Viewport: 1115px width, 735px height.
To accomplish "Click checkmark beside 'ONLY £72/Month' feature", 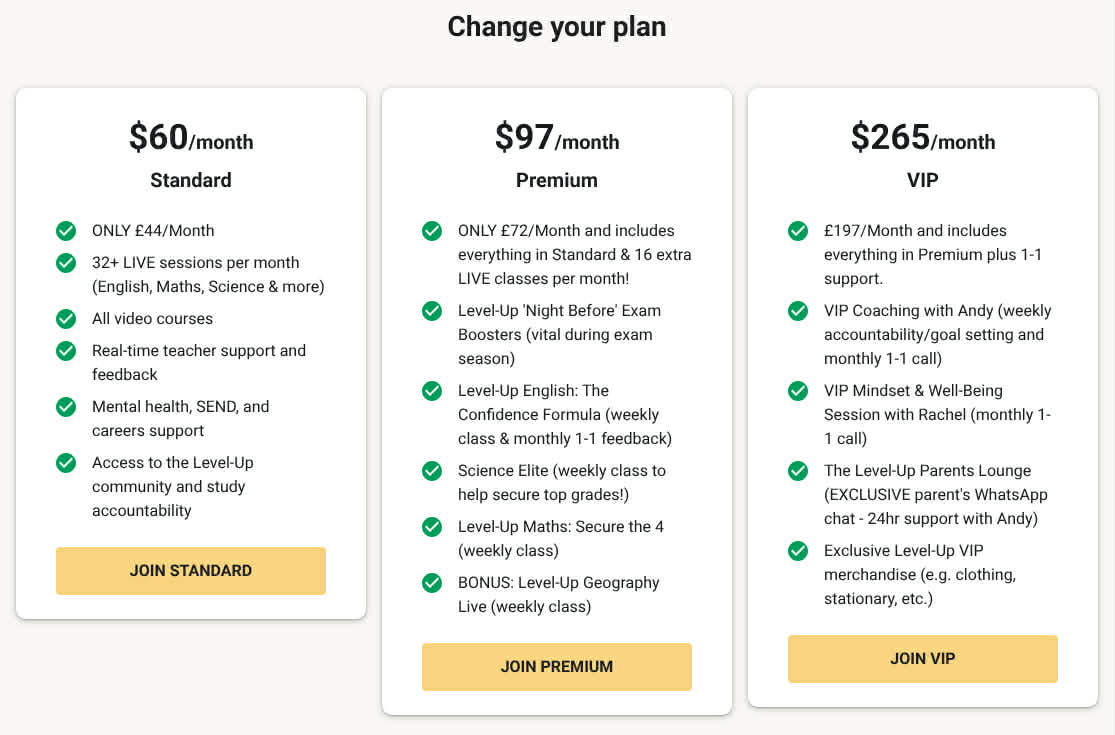I will [x=432, y=231].
